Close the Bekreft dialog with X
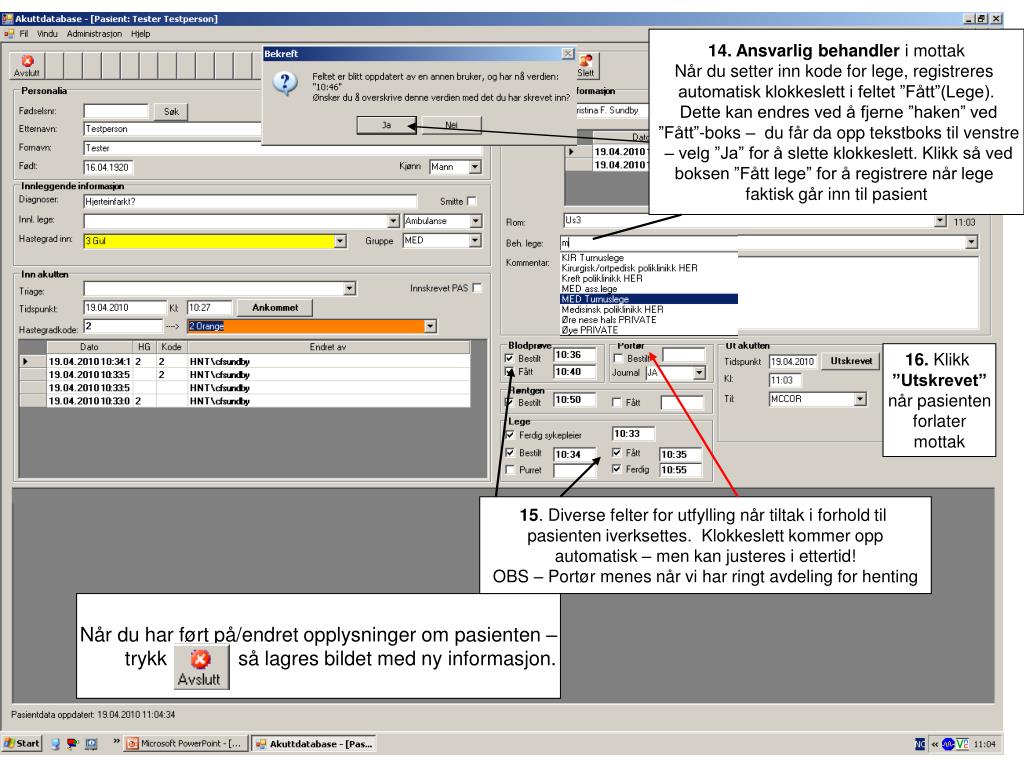The width and height of the screenshot is (1024, 768). (x=568, y=53)
